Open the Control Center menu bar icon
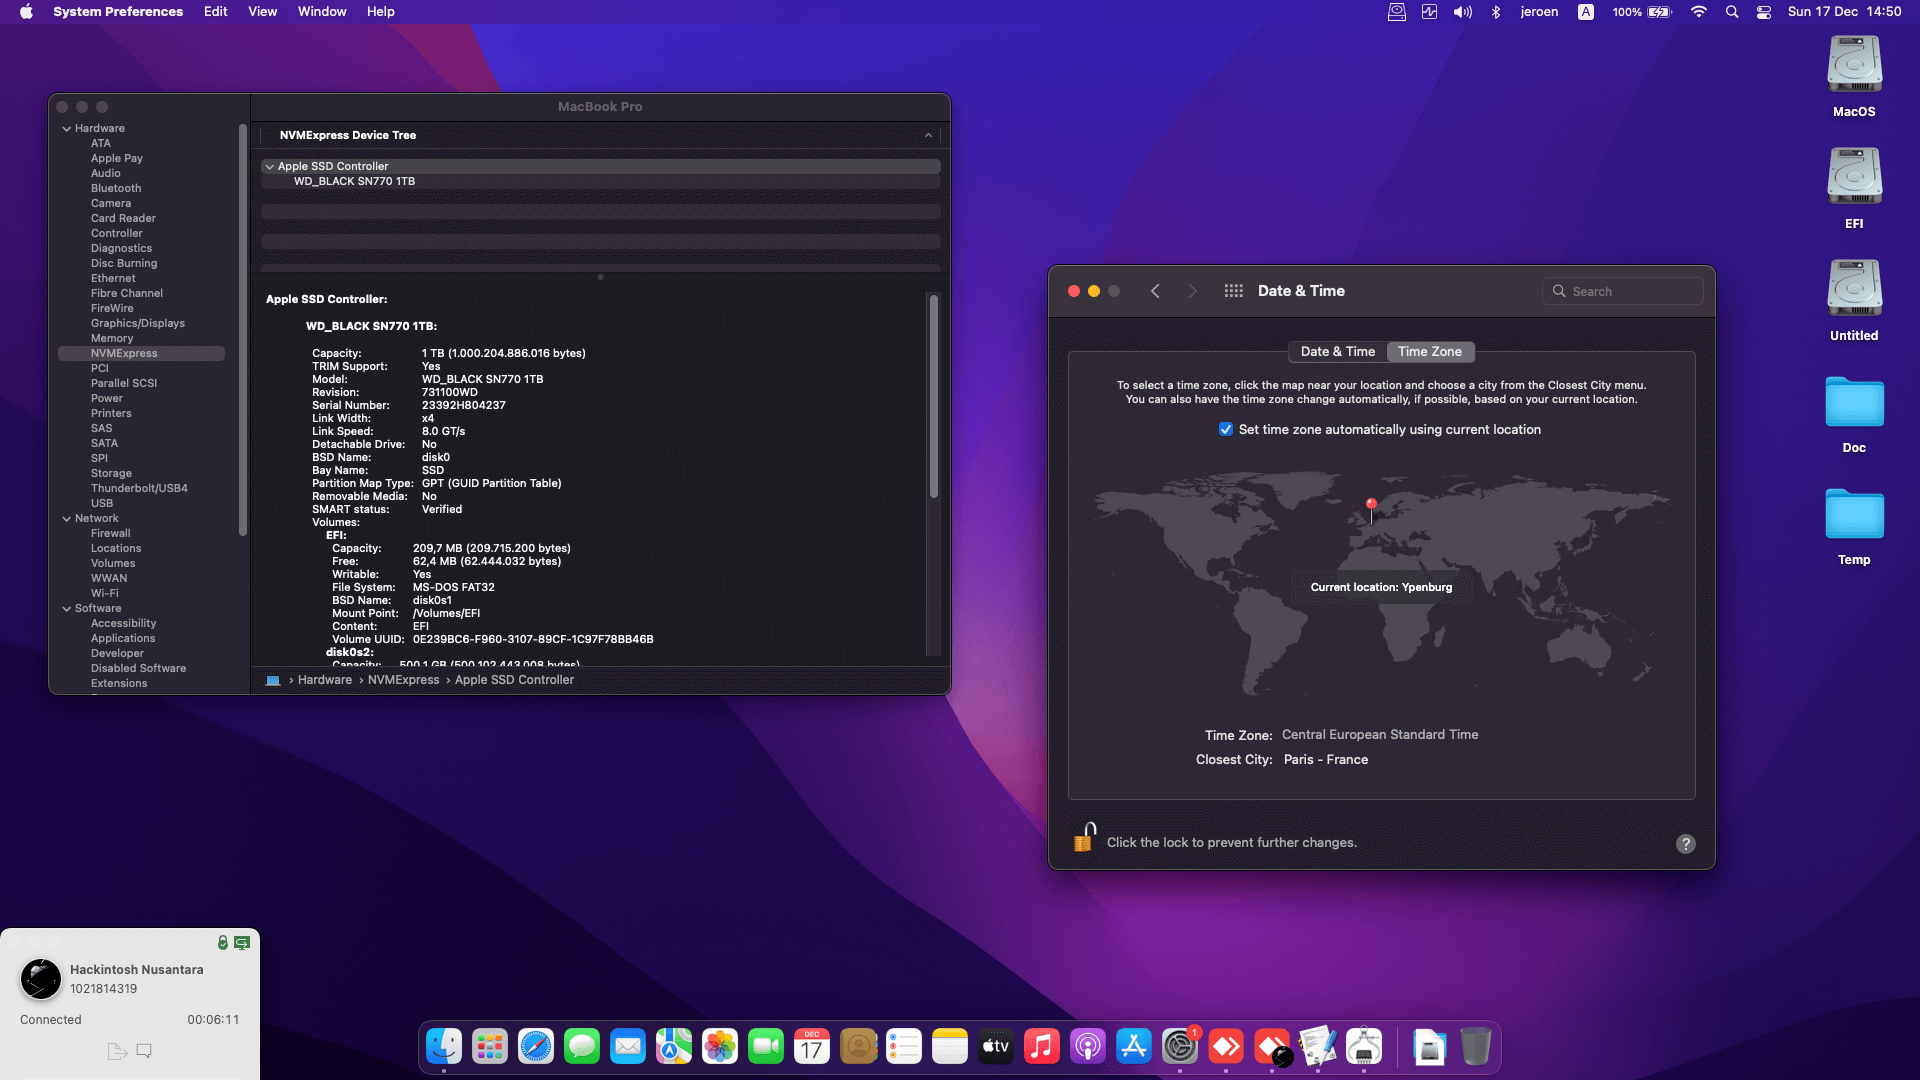 point(1764,12)
